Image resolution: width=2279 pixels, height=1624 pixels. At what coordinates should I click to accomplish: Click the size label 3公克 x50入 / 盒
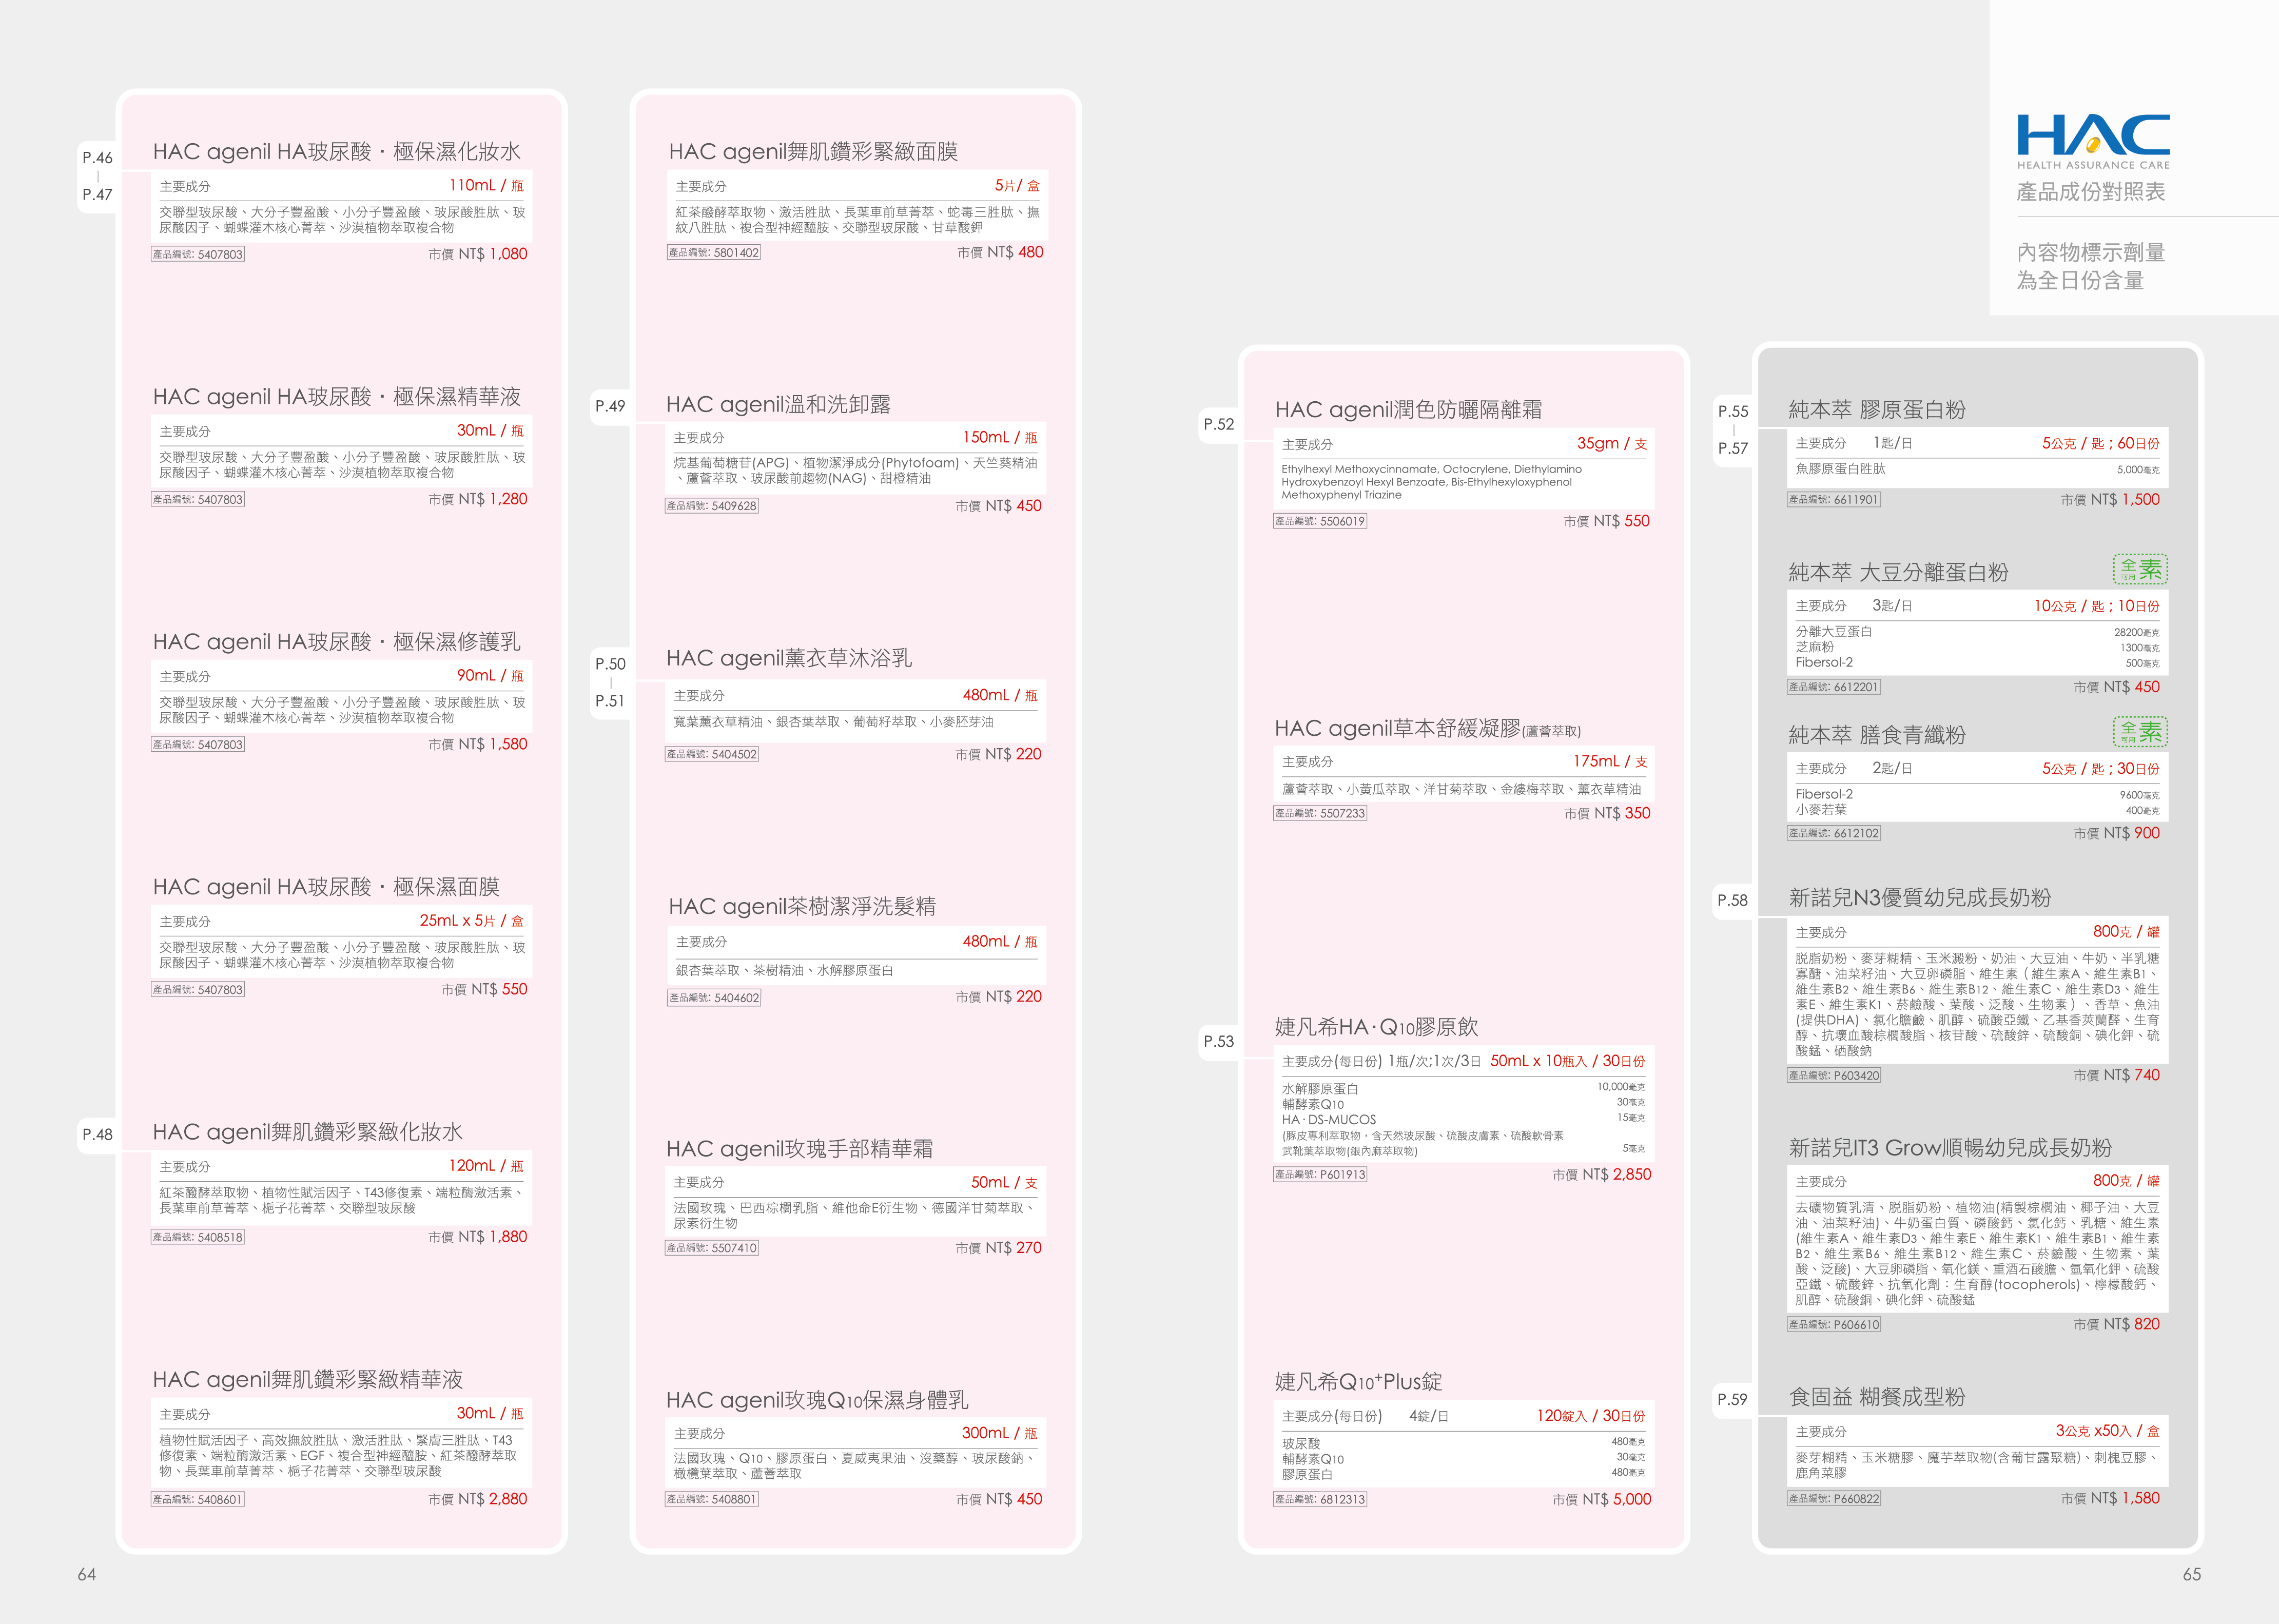tap(2108, 1431)
